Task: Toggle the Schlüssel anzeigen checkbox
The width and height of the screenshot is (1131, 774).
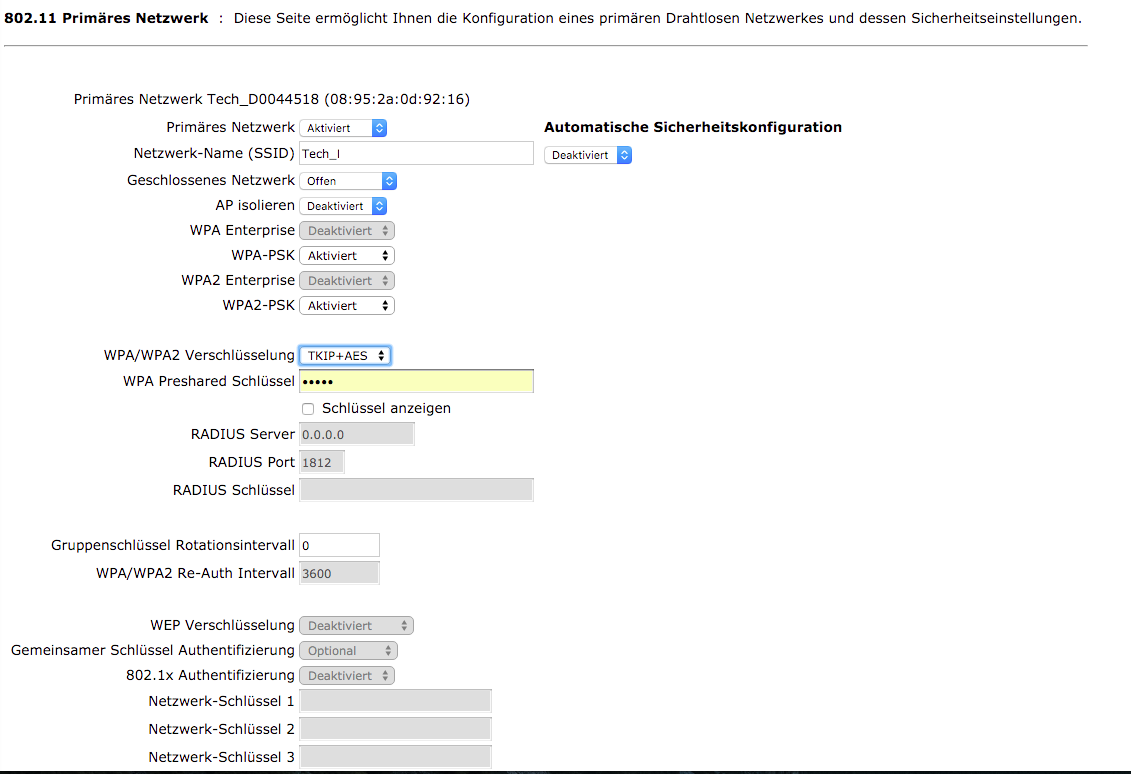Action: [x=308, y=409]
